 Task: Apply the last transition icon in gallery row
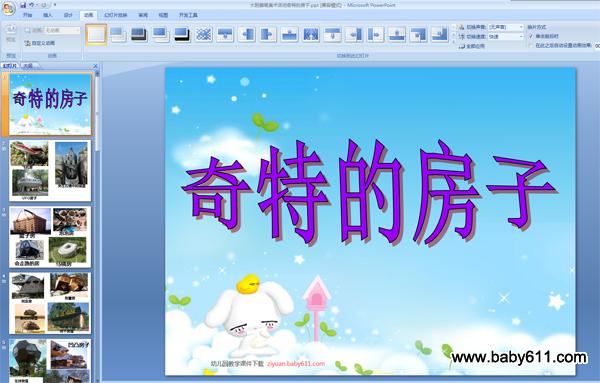pyautogui.click(x=440, y=34)
